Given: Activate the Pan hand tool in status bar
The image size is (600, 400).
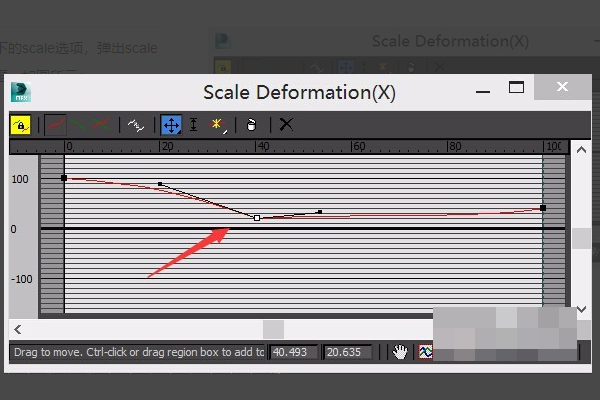Looking at the screenshot, I should 400,352.
